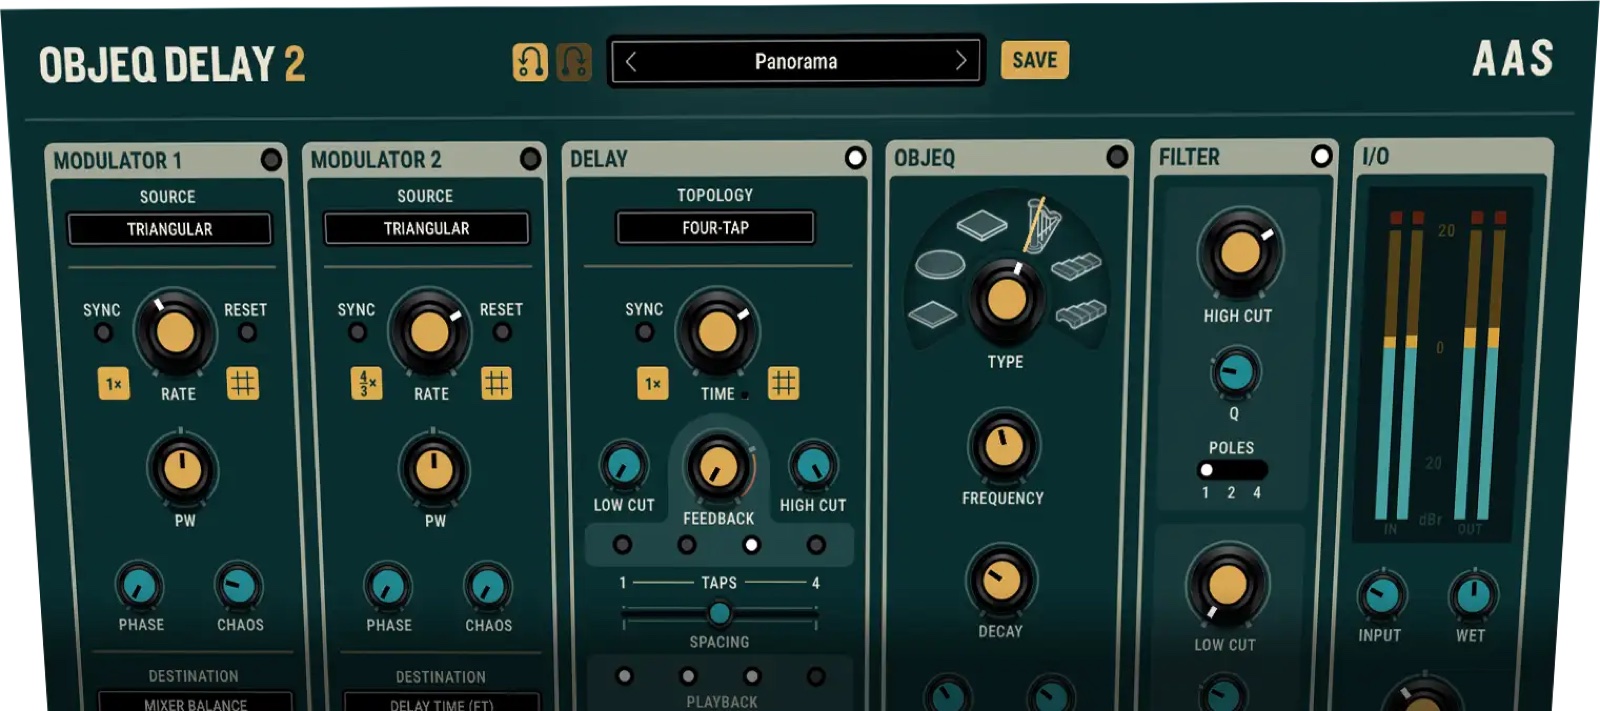
Task: Click Modulator 2 grid icon beside RATE
Action: (496, 383)
